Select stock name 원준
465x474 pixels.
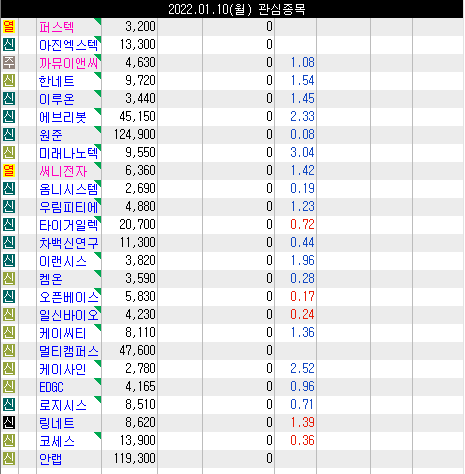point(51,135)
